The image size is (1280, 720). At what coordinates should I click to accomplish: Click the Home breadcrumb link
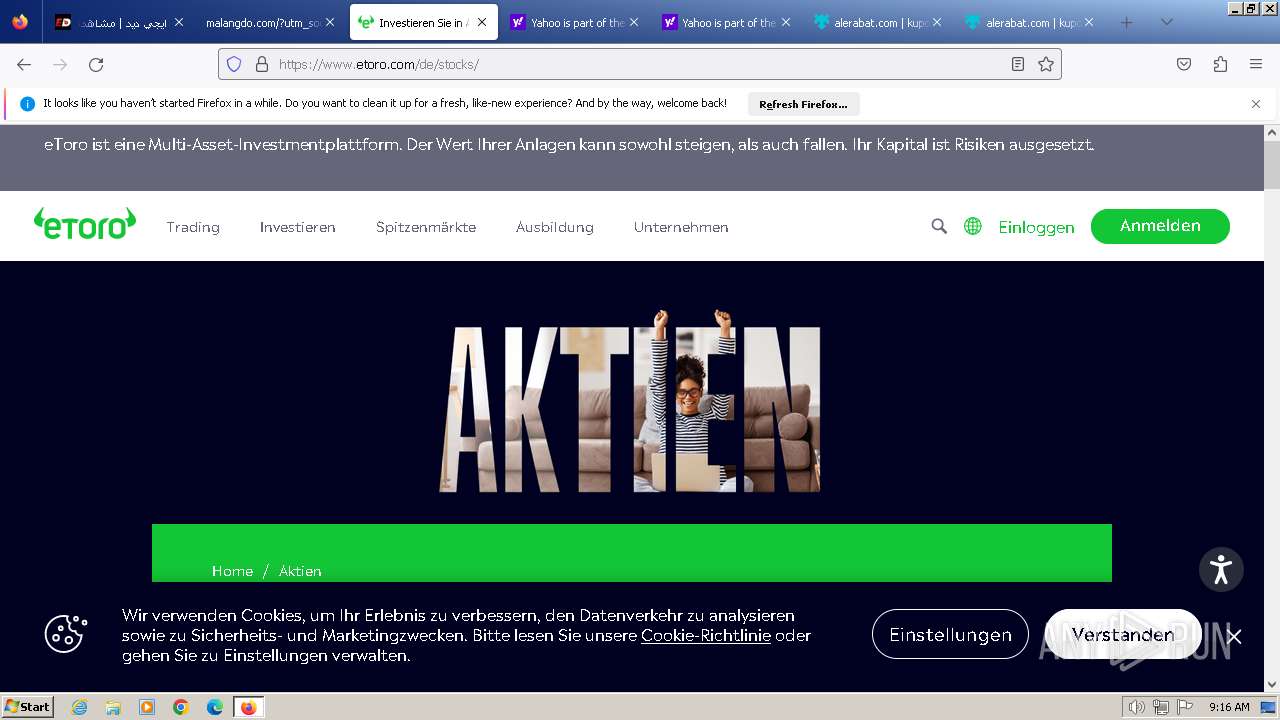pos(232,571)
